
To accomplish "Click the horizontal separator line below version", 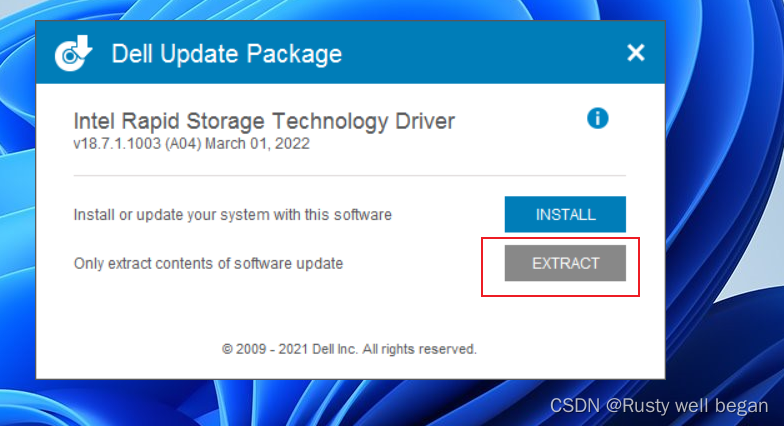I will tap(349, 176).
